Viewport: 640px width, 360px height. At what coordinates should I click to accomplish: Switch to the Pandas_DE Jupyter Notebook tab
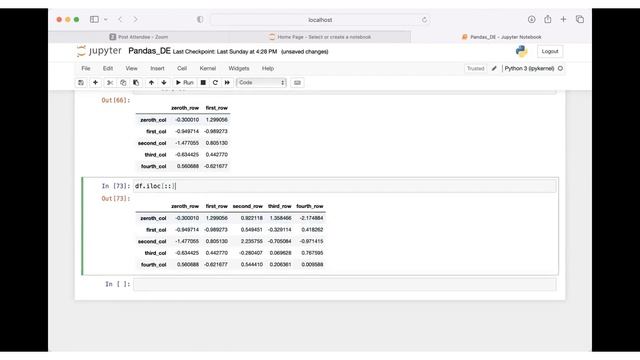[x=501, y=37]
